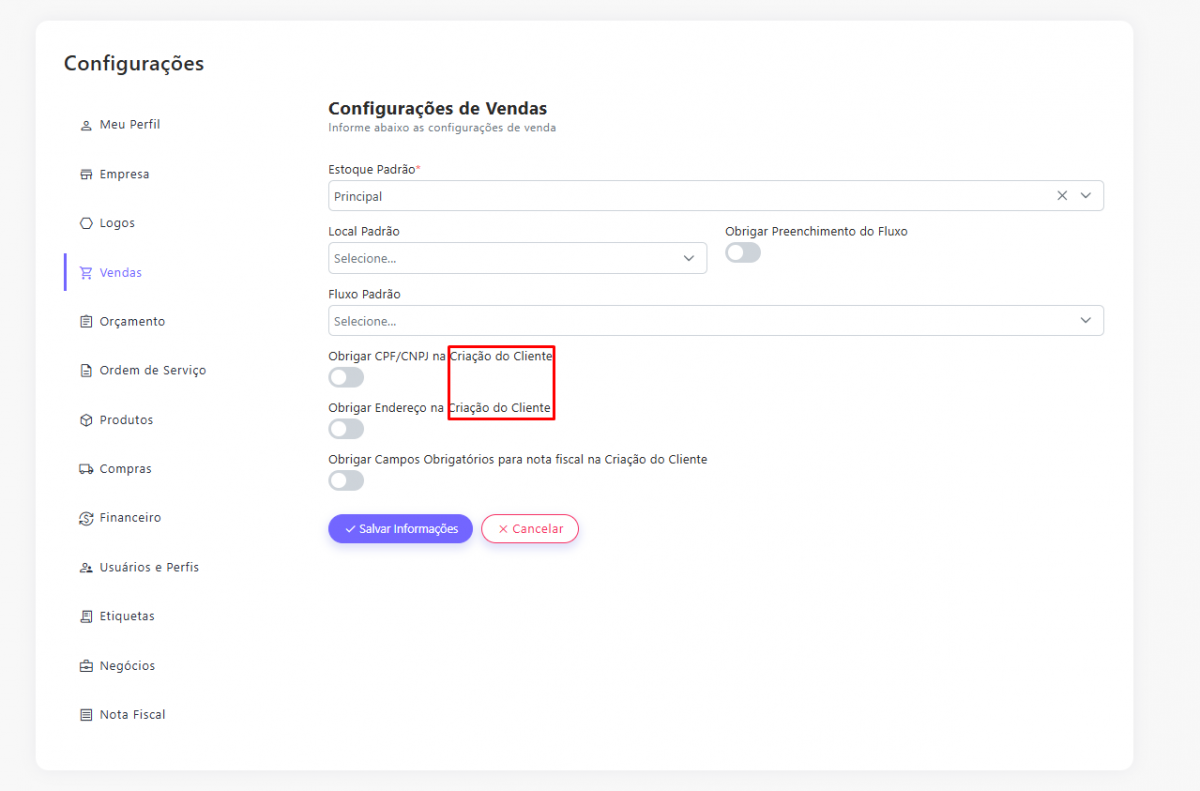Open the Fluxo Padrão dropdown
The image size is (1200, 791).
pyautogui.click(x=715, y=320)
